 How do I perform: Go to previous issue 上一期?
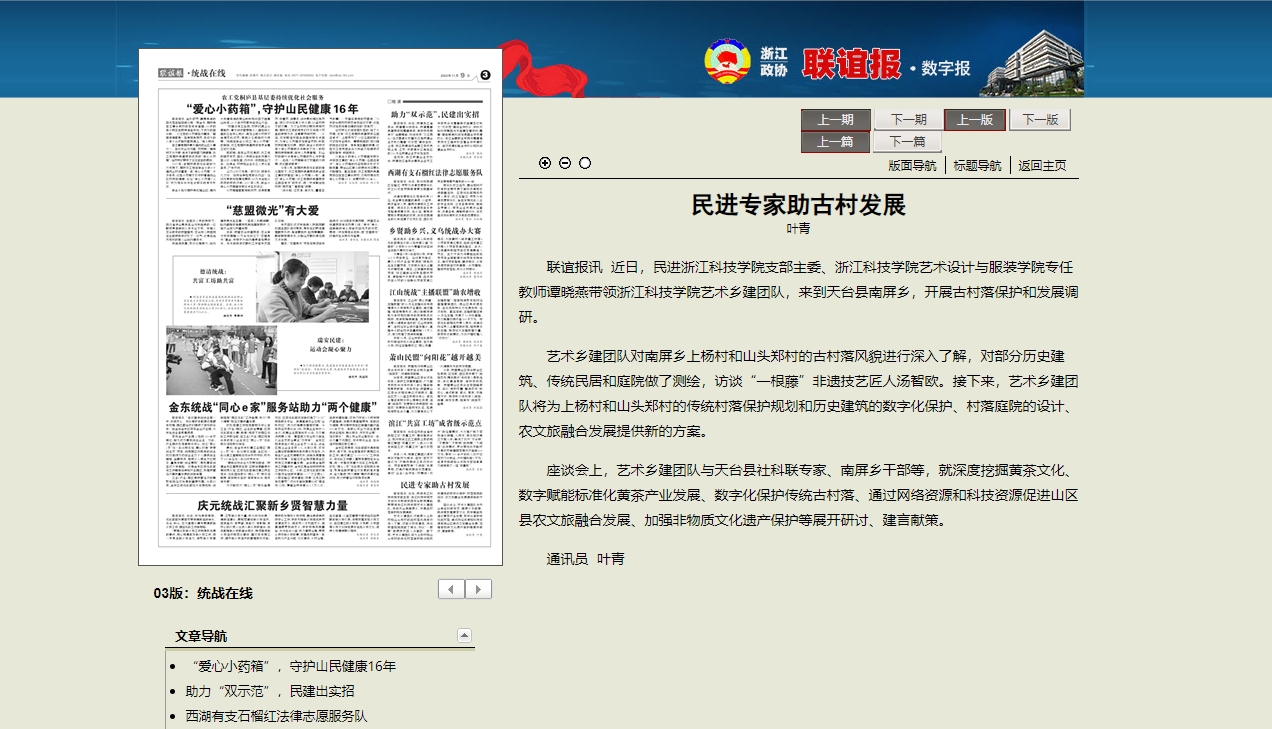click(836, 120)
